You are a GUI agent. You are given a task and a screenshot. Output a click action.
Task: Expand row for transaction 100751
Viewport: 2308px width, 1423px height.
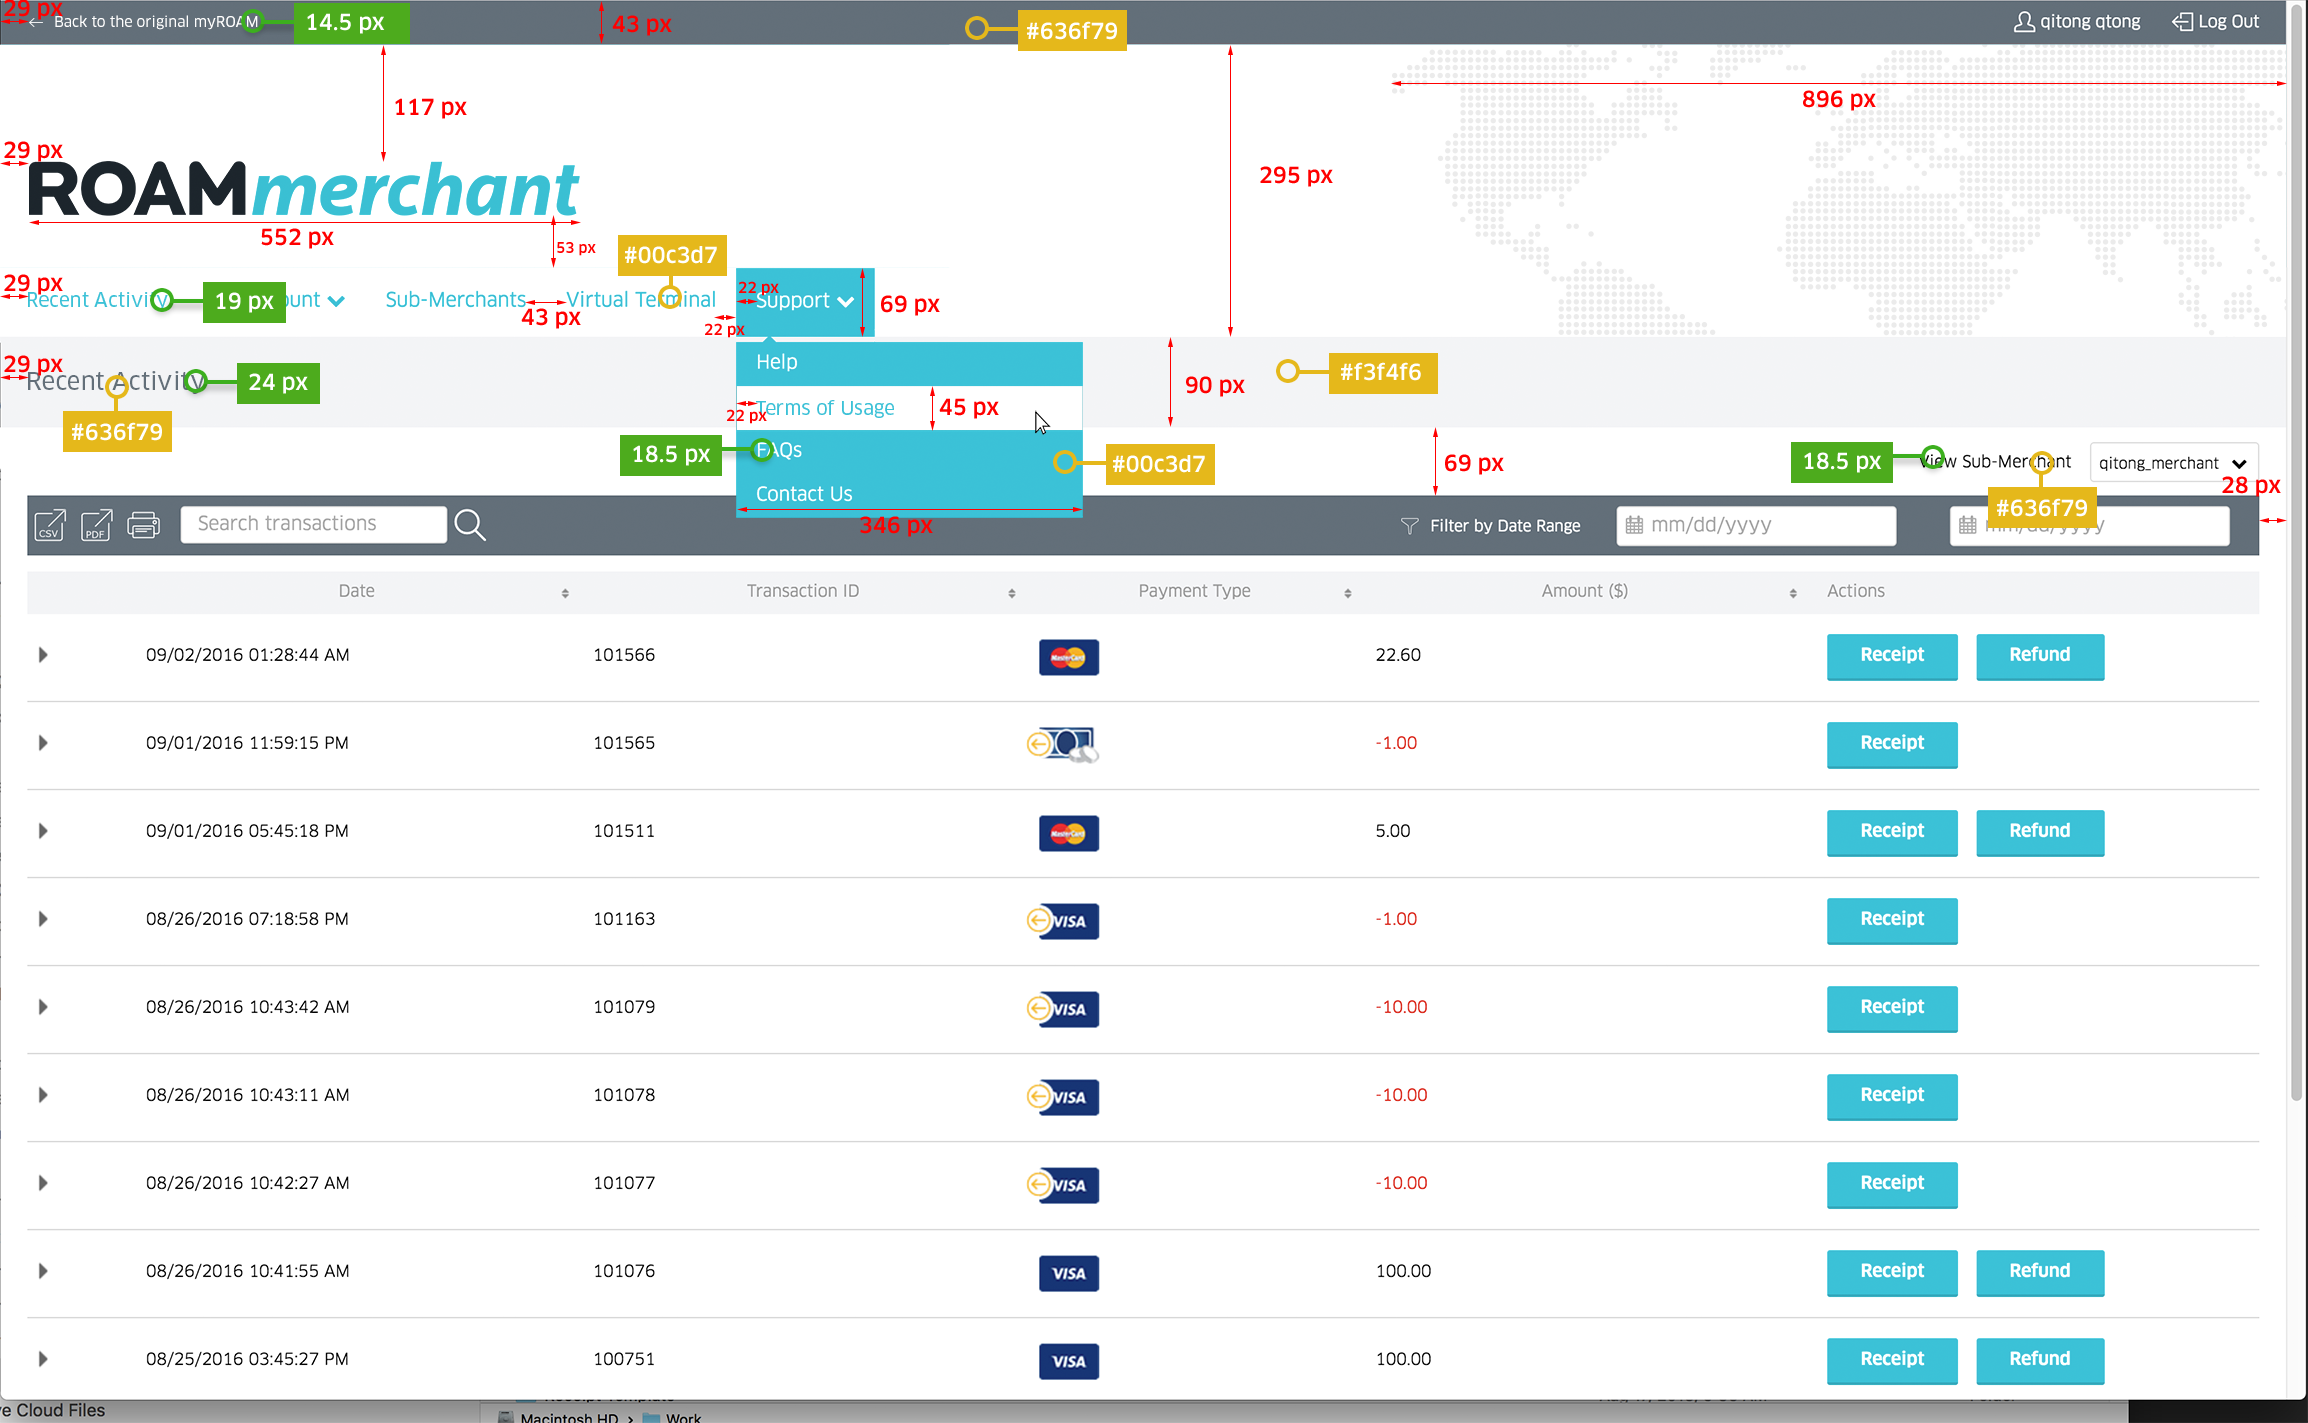[43, 1359]
